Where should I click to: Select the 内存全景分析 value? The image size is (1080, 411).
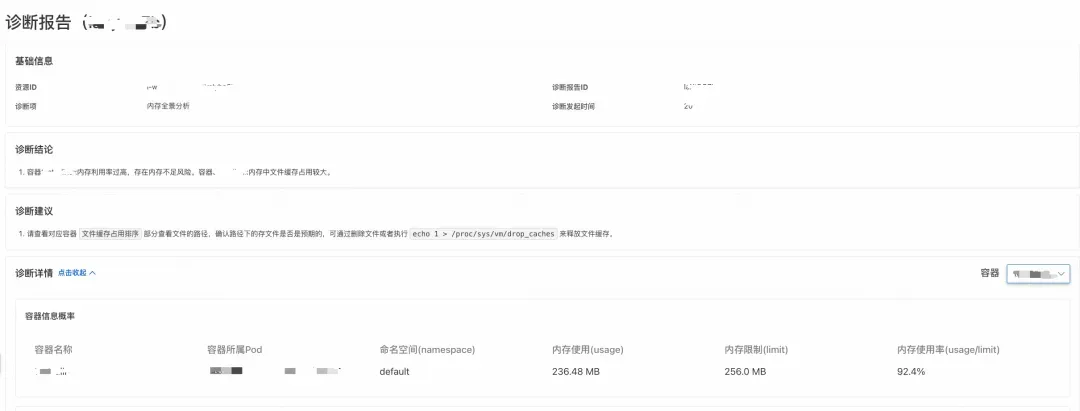coord(168,106)
